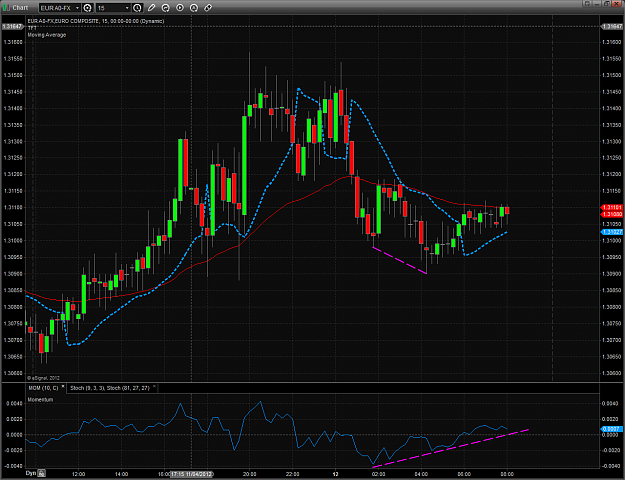Screen dimensions: 625x480
Task: Open the EUR A0-FX symbol dropdown
Action: click(x=77, y=8)
